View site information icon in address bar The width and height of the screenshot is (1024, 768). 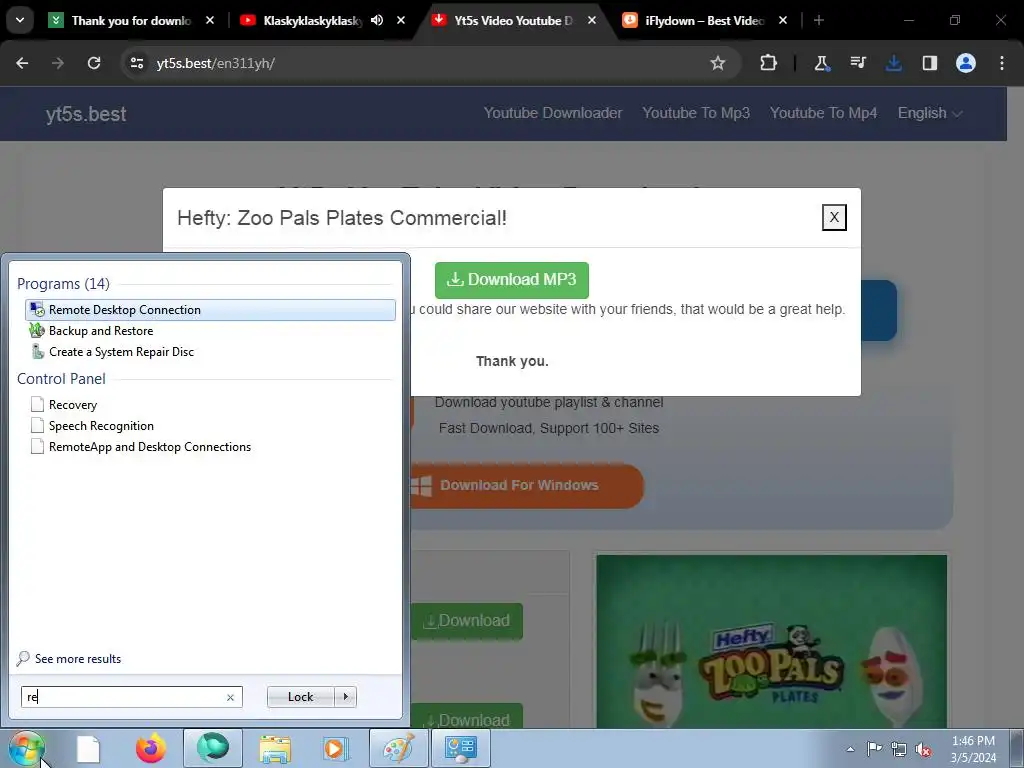(x=136, y=63)
